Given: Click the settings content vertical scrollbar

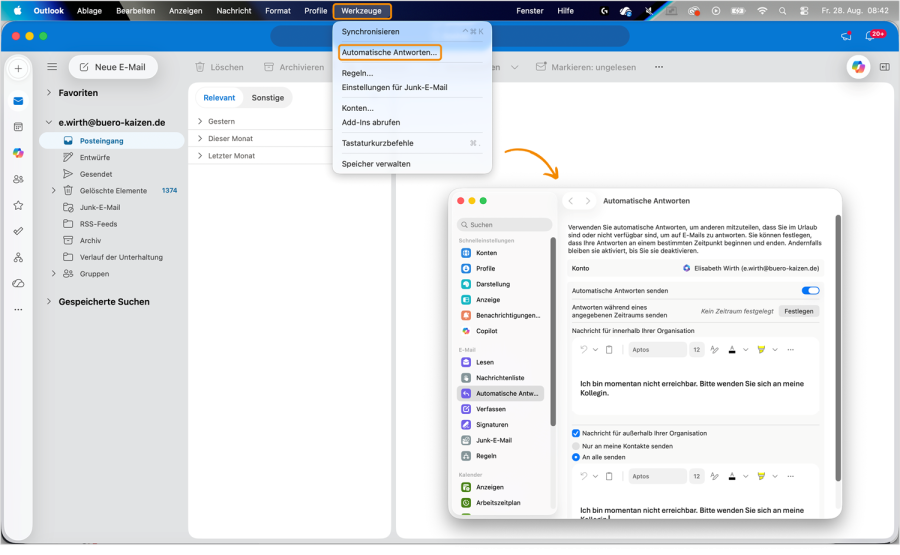Looking at the screenshot, I should pos(838,348).
